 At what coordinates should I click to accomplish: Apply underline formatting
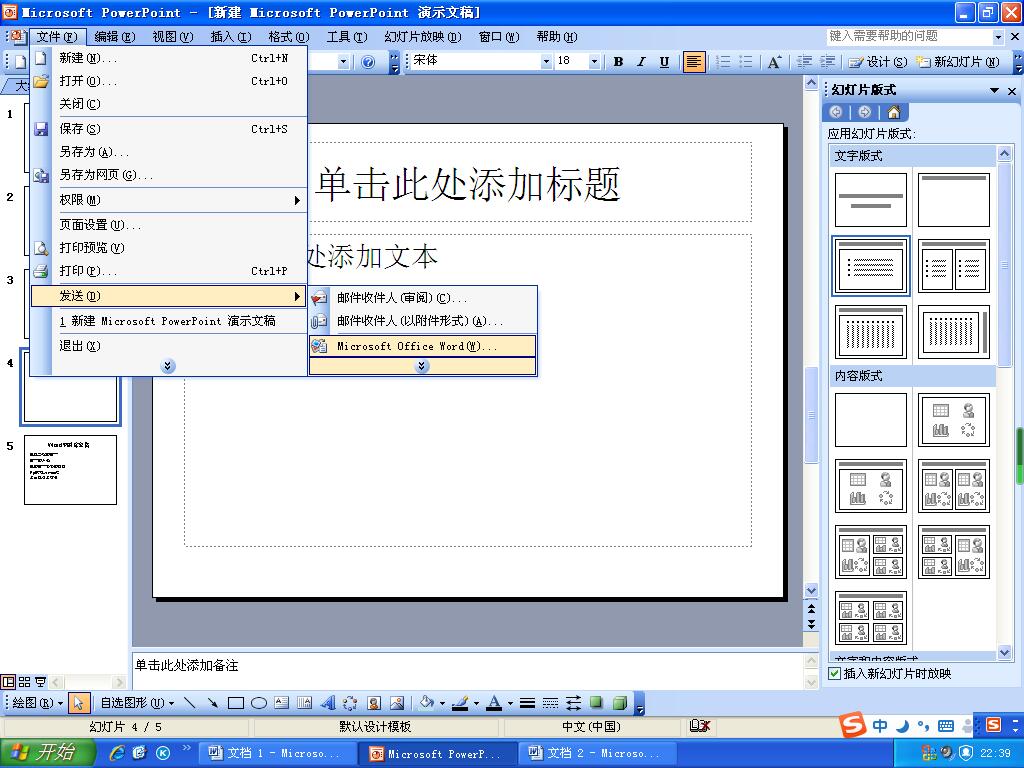click(x=664, y=61)
